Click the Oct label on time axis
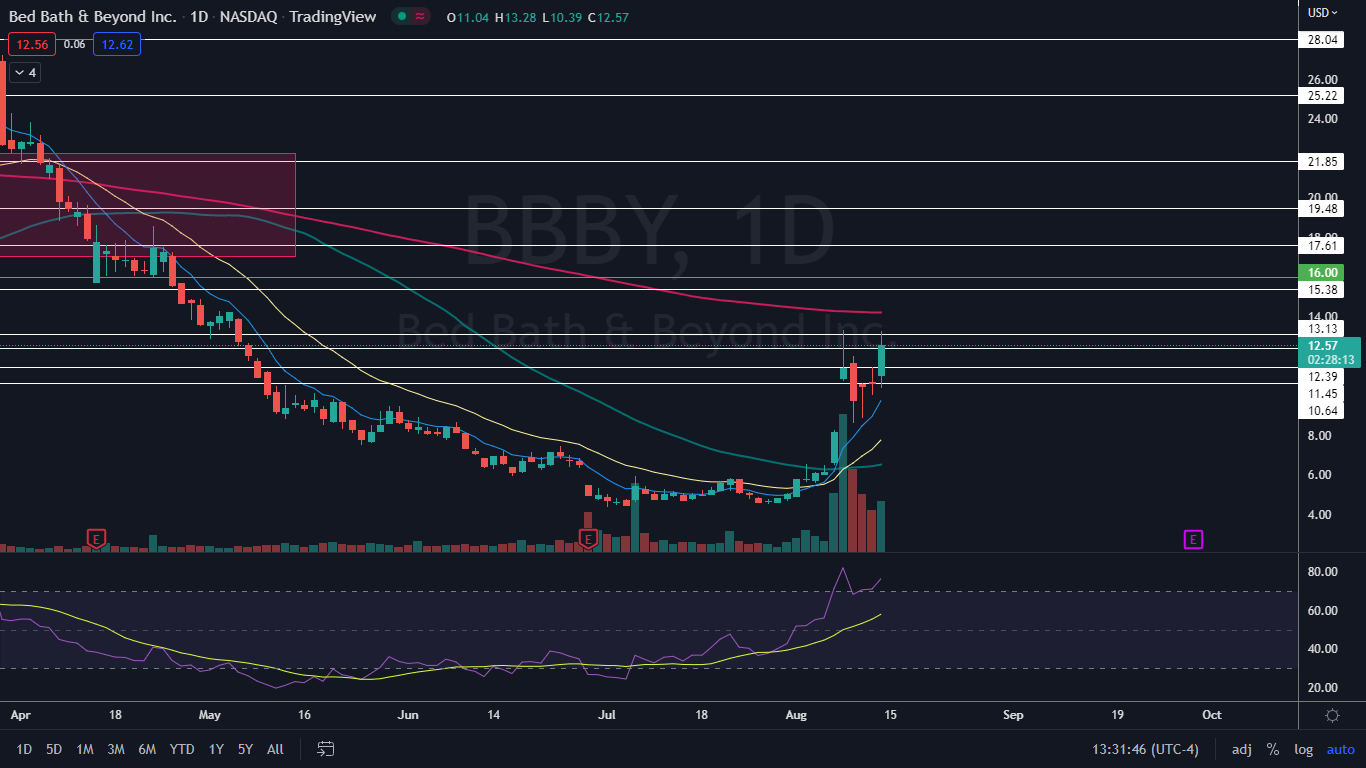Screen dimensions: 1366x768 [x=1212, y=715]
